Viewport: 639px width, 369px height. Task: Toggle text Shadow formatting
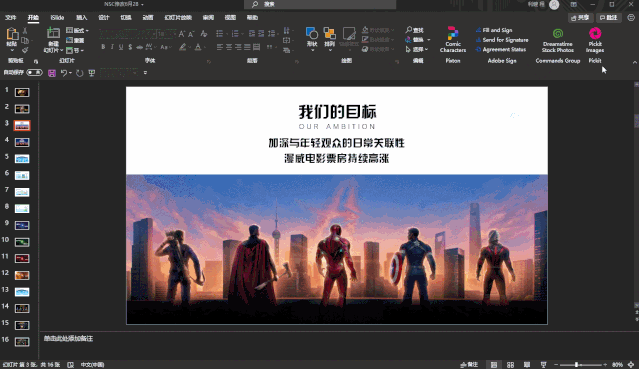(130, 47)
